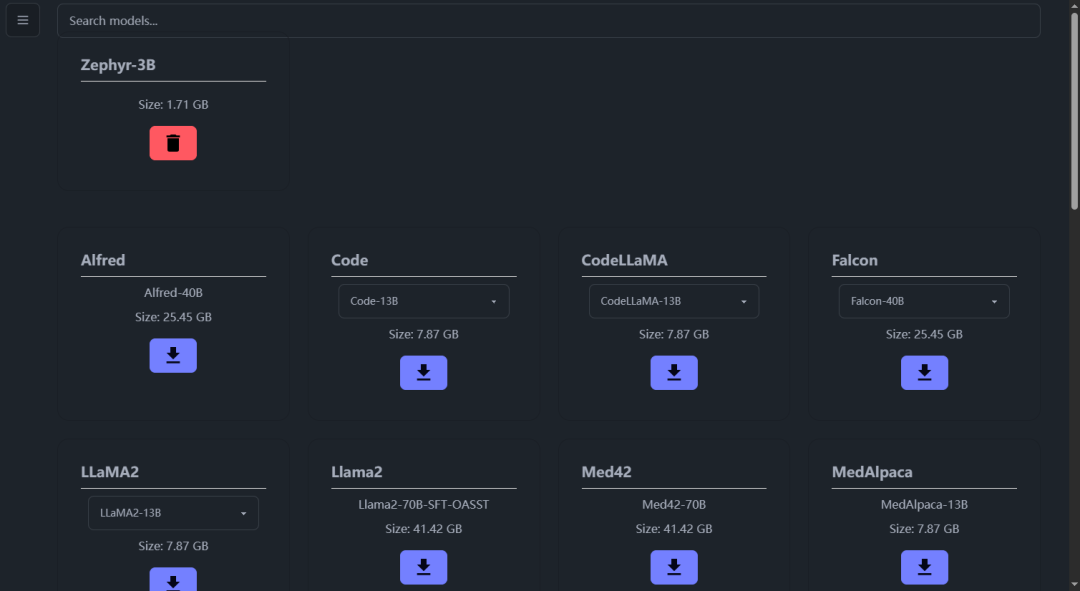Download the Alfred-40B model
Image resolution: width=1080 pixels, height=591 pixels.
(x=173, y=355)
